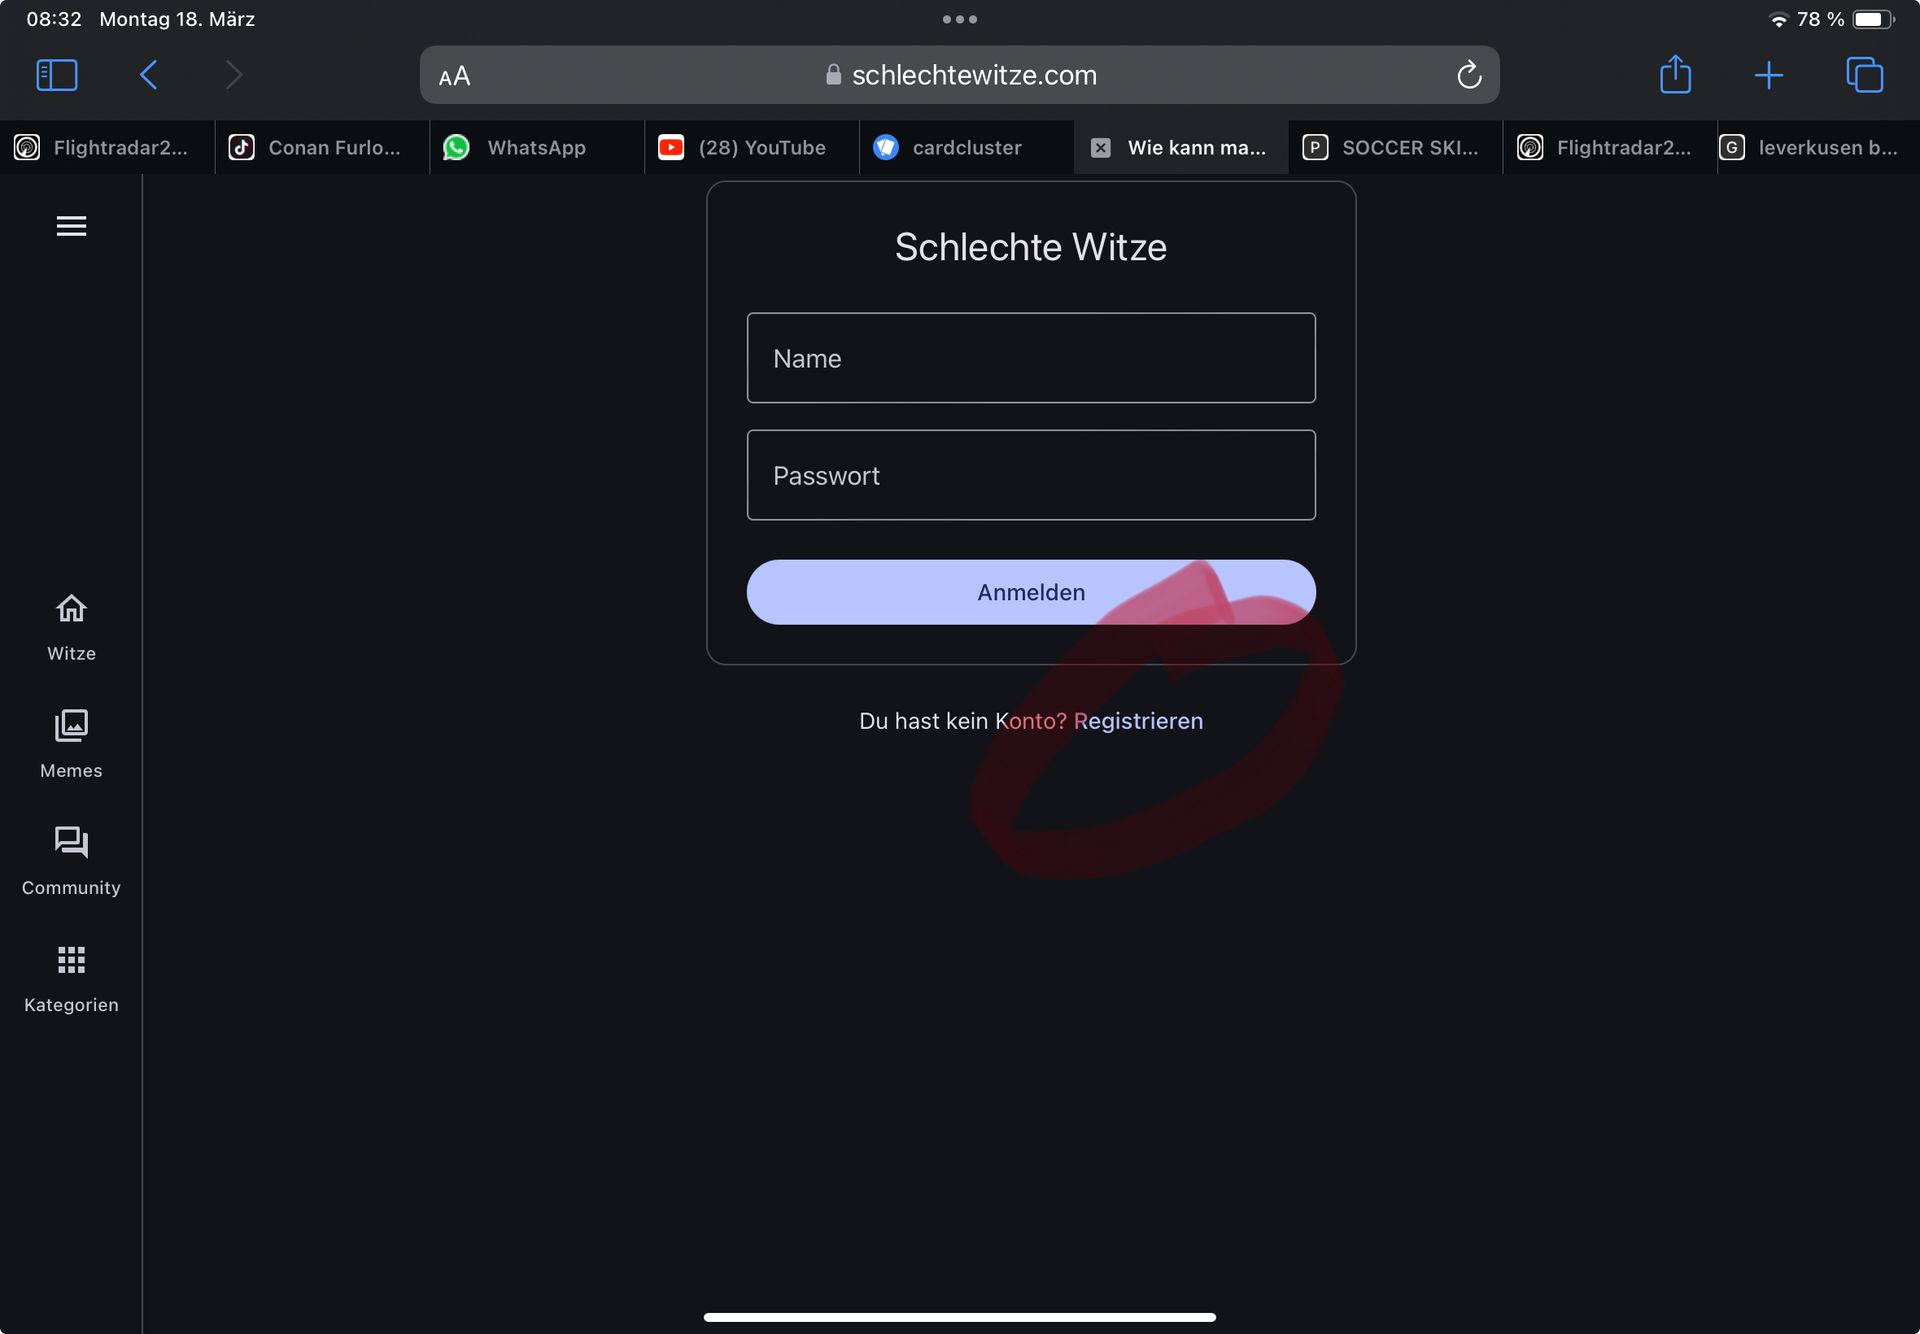Screen dimensions: 1920x1334
Task: Focus the Name input field
Action: tap(1031, 358)
